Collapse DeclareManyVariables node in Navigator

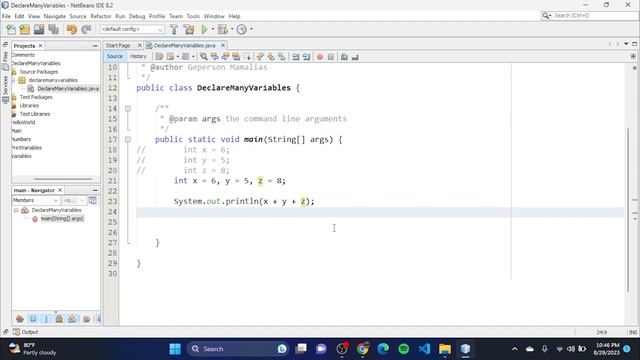16,210
